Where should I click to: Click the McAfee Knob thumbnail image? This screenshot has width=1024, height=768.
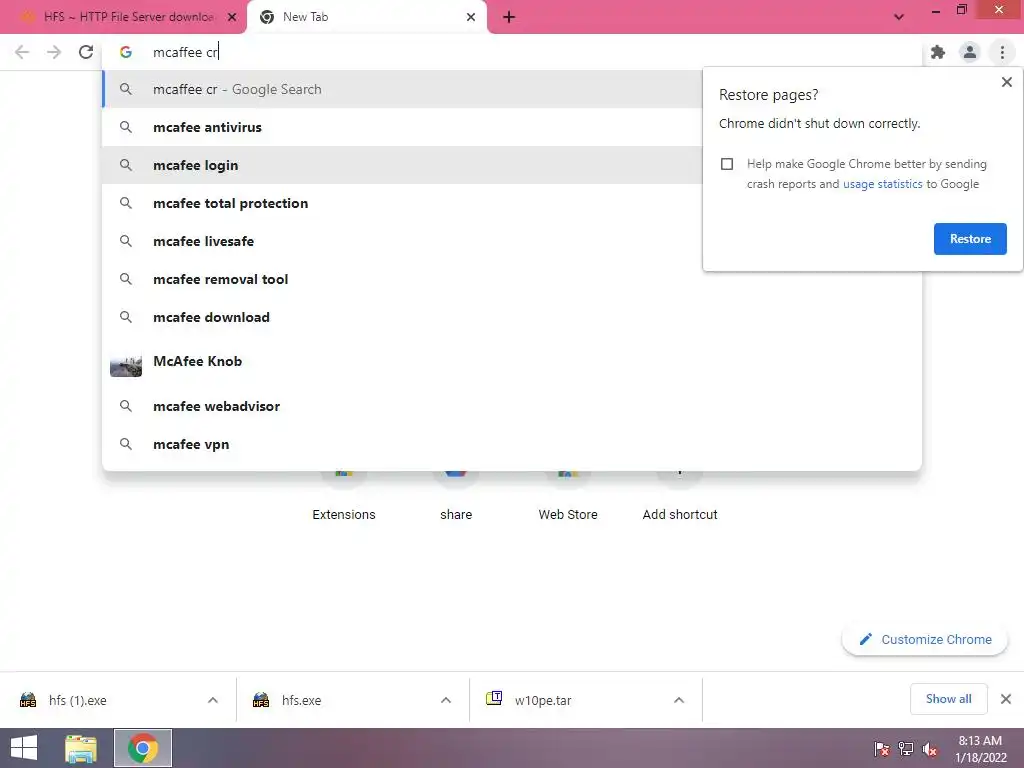pos(125,366)
